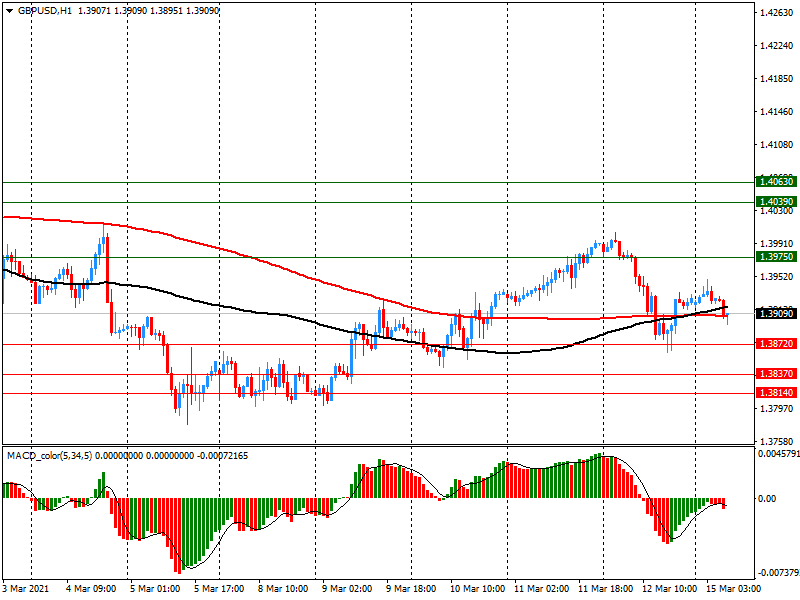This screenshot has width=800, height=600.
Task: Select the 9 Mar 18:00 time label
Action: pyautogui.click(x=411, y=589)
